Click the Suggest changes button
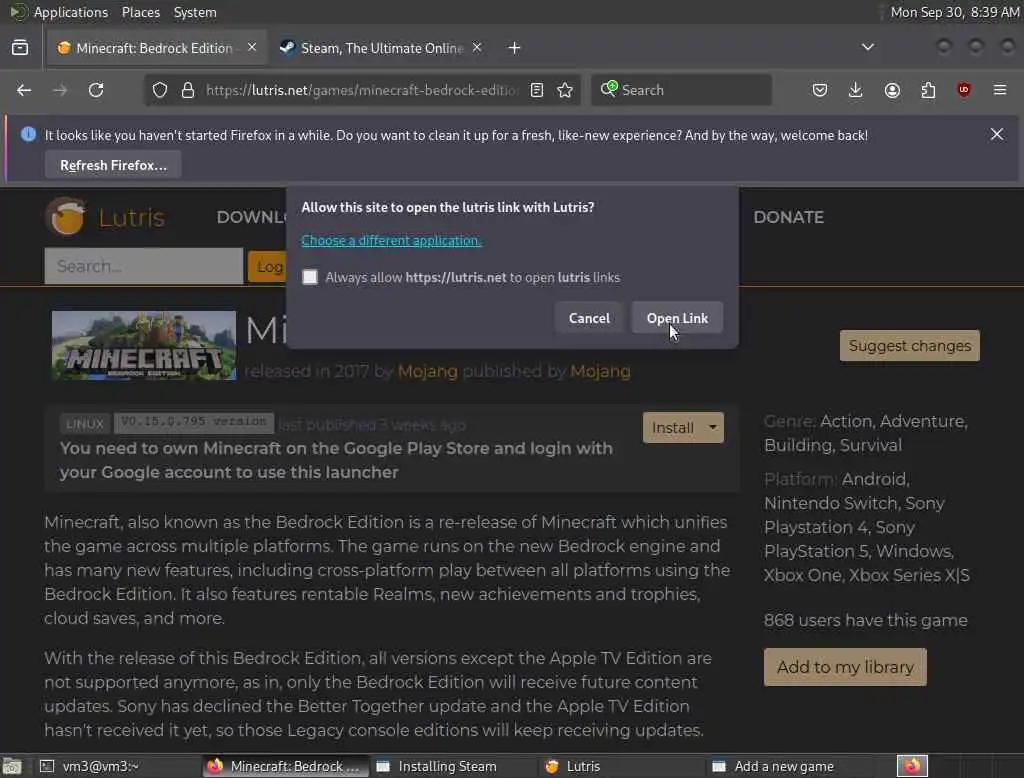The width and height of the screenshot is (1024, 778). 910,346
